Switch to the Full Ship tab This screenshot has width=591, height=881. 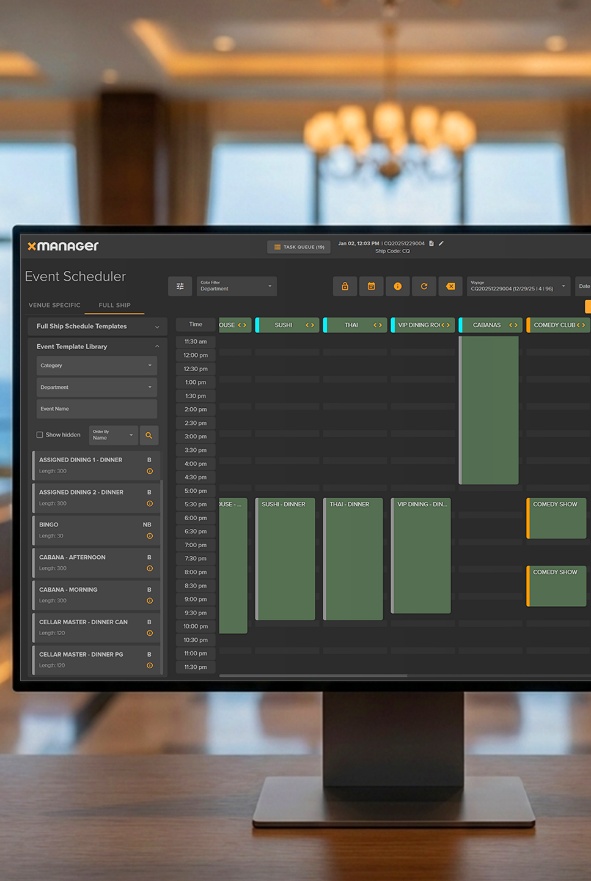[x=115, y=305]
